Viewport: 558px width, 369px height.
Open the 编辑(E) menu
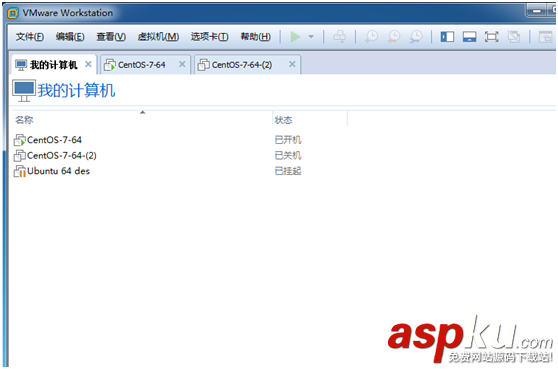pos(70,37)
